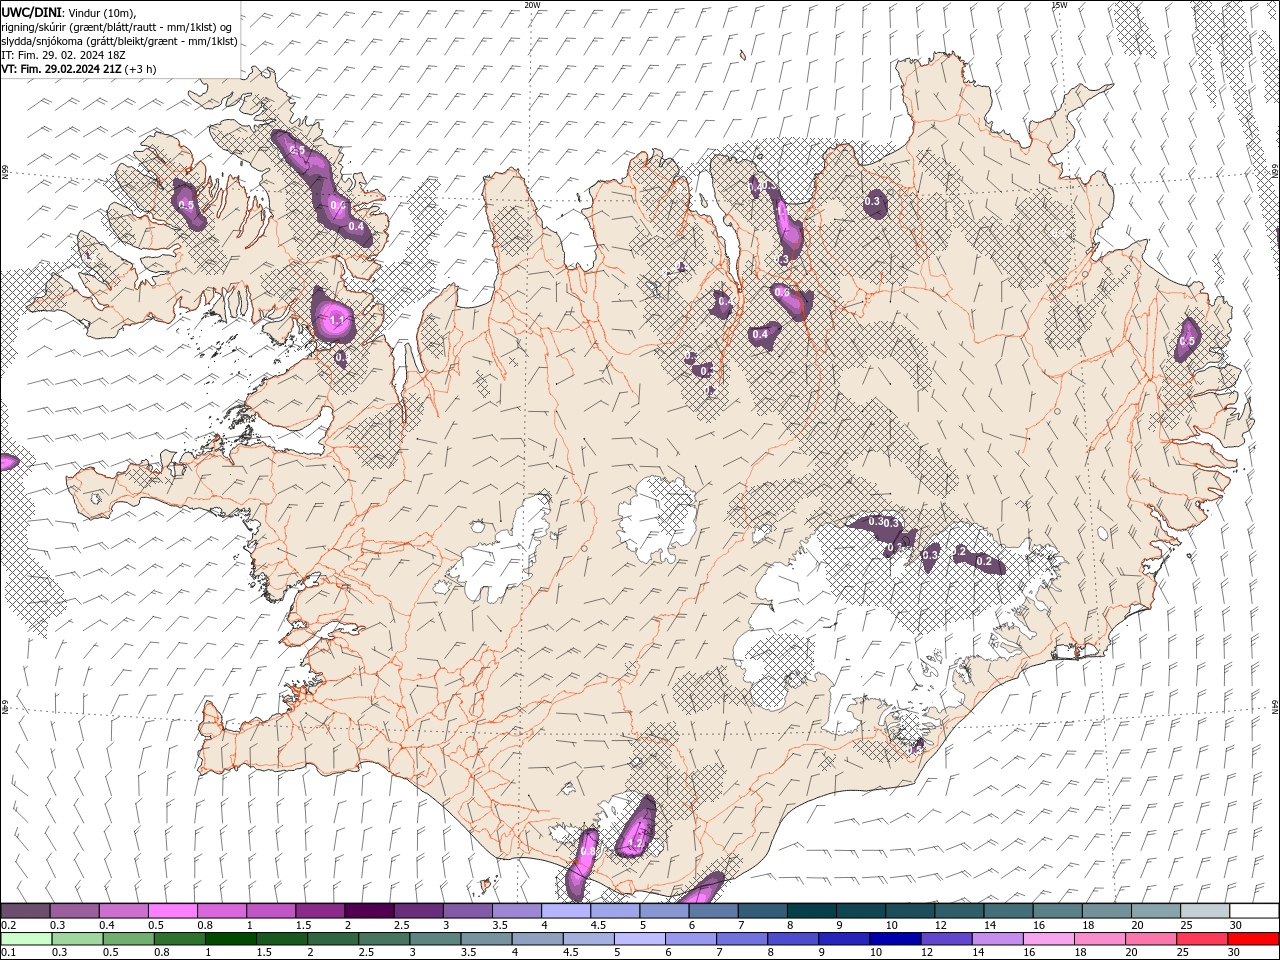Click the '0.1' label under the lower legend

tap(8, 952)
